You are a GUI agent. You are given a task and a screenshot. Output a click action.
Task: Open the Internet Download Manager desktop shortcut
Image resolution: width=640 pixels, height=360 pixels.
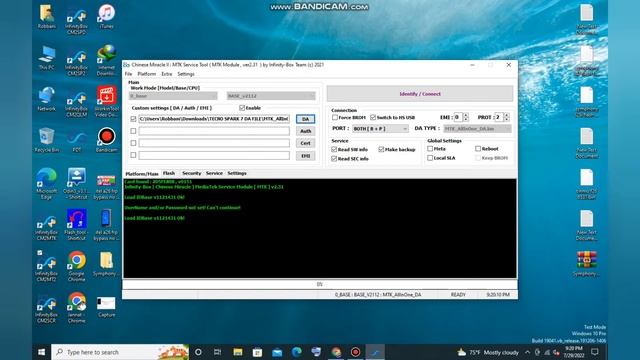click(x=107, y=61)
